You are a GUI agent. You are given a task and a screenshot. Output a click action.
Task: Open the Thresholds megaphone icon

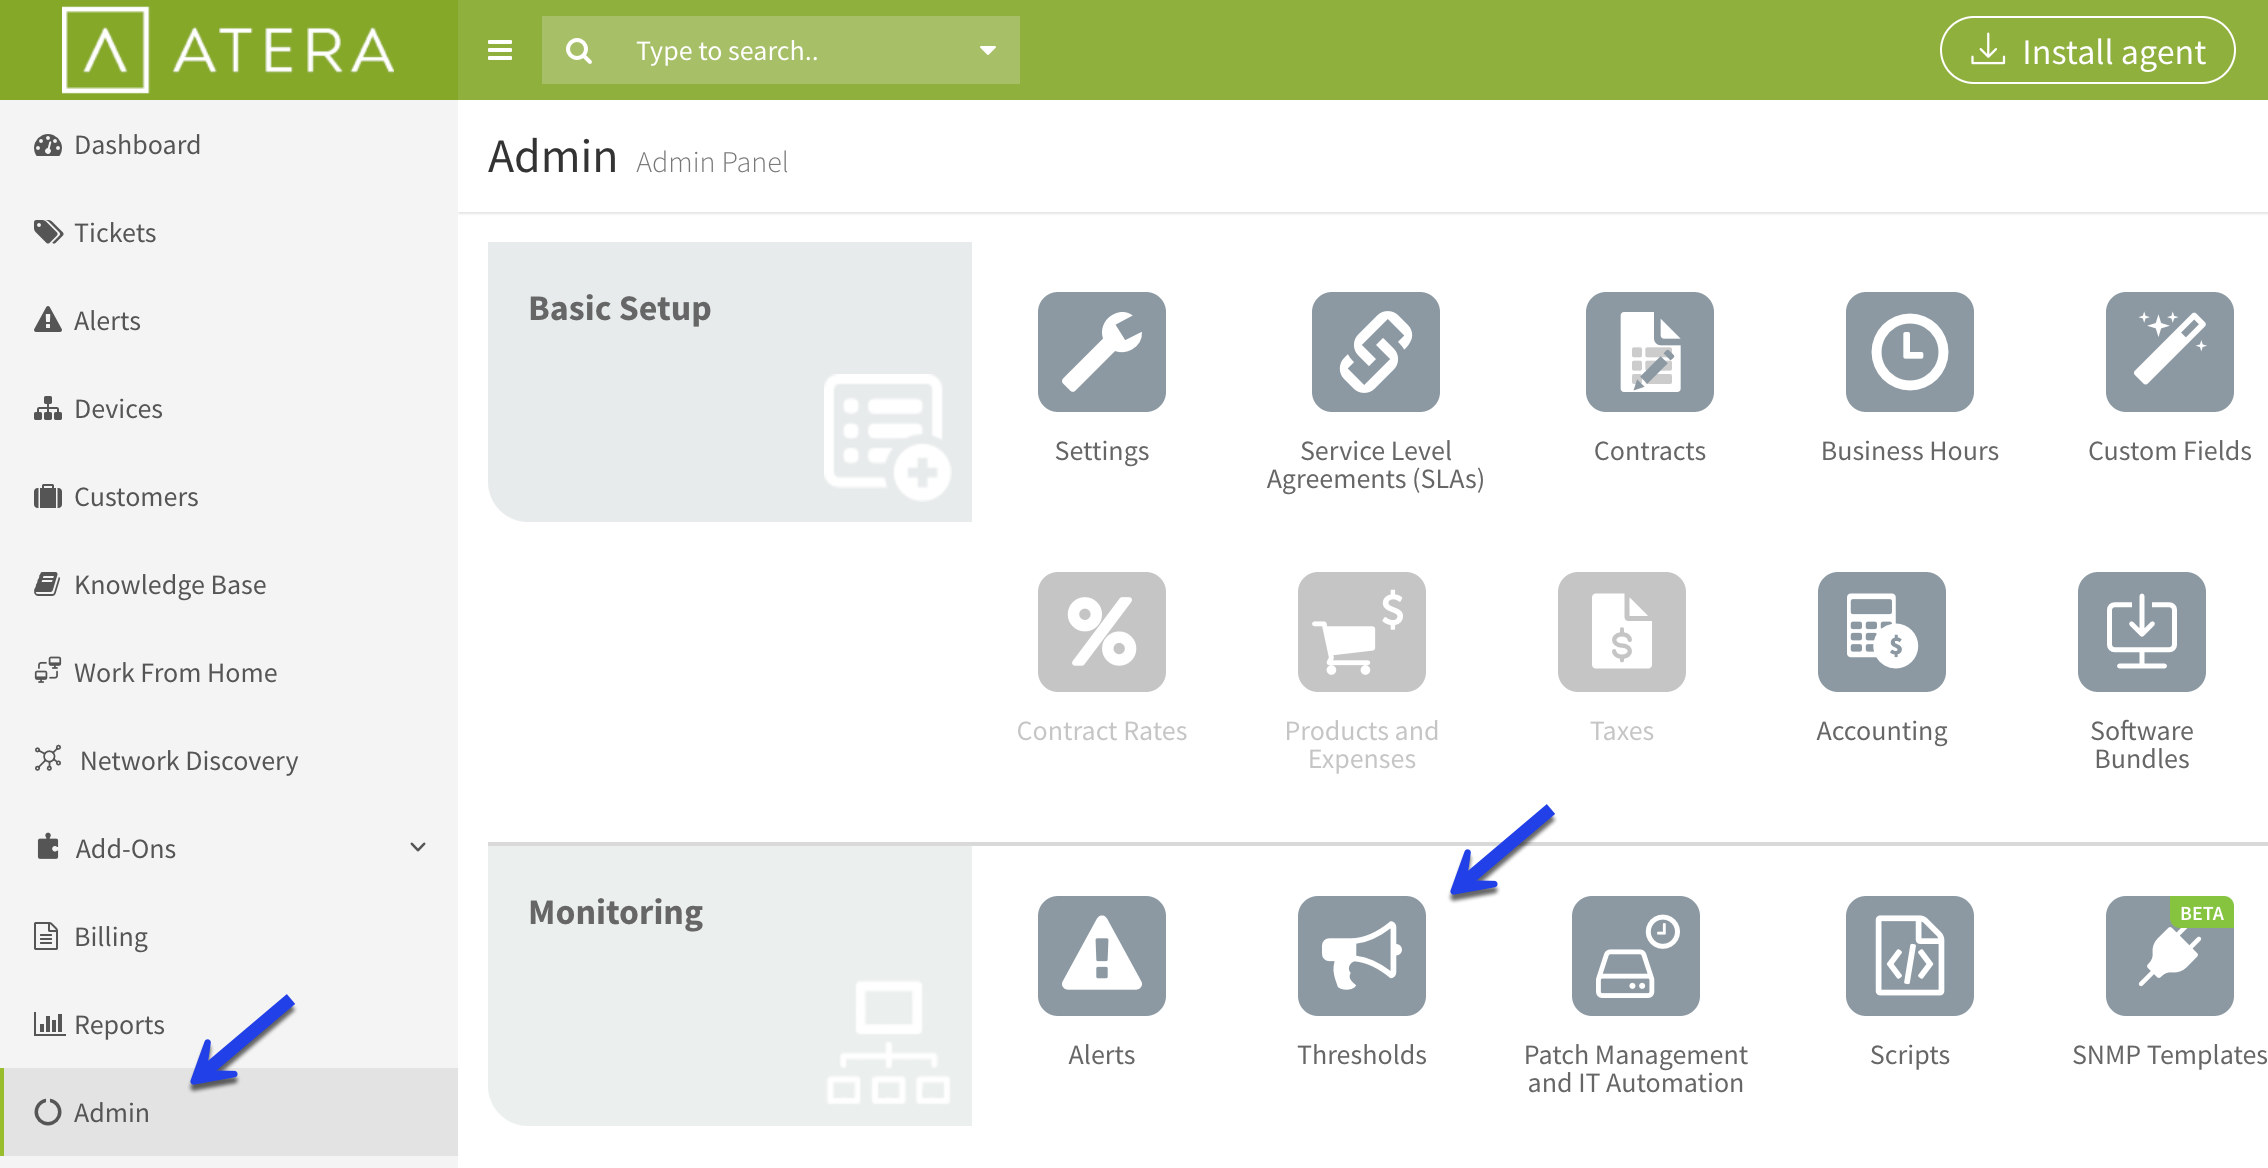pos(1361,956)
